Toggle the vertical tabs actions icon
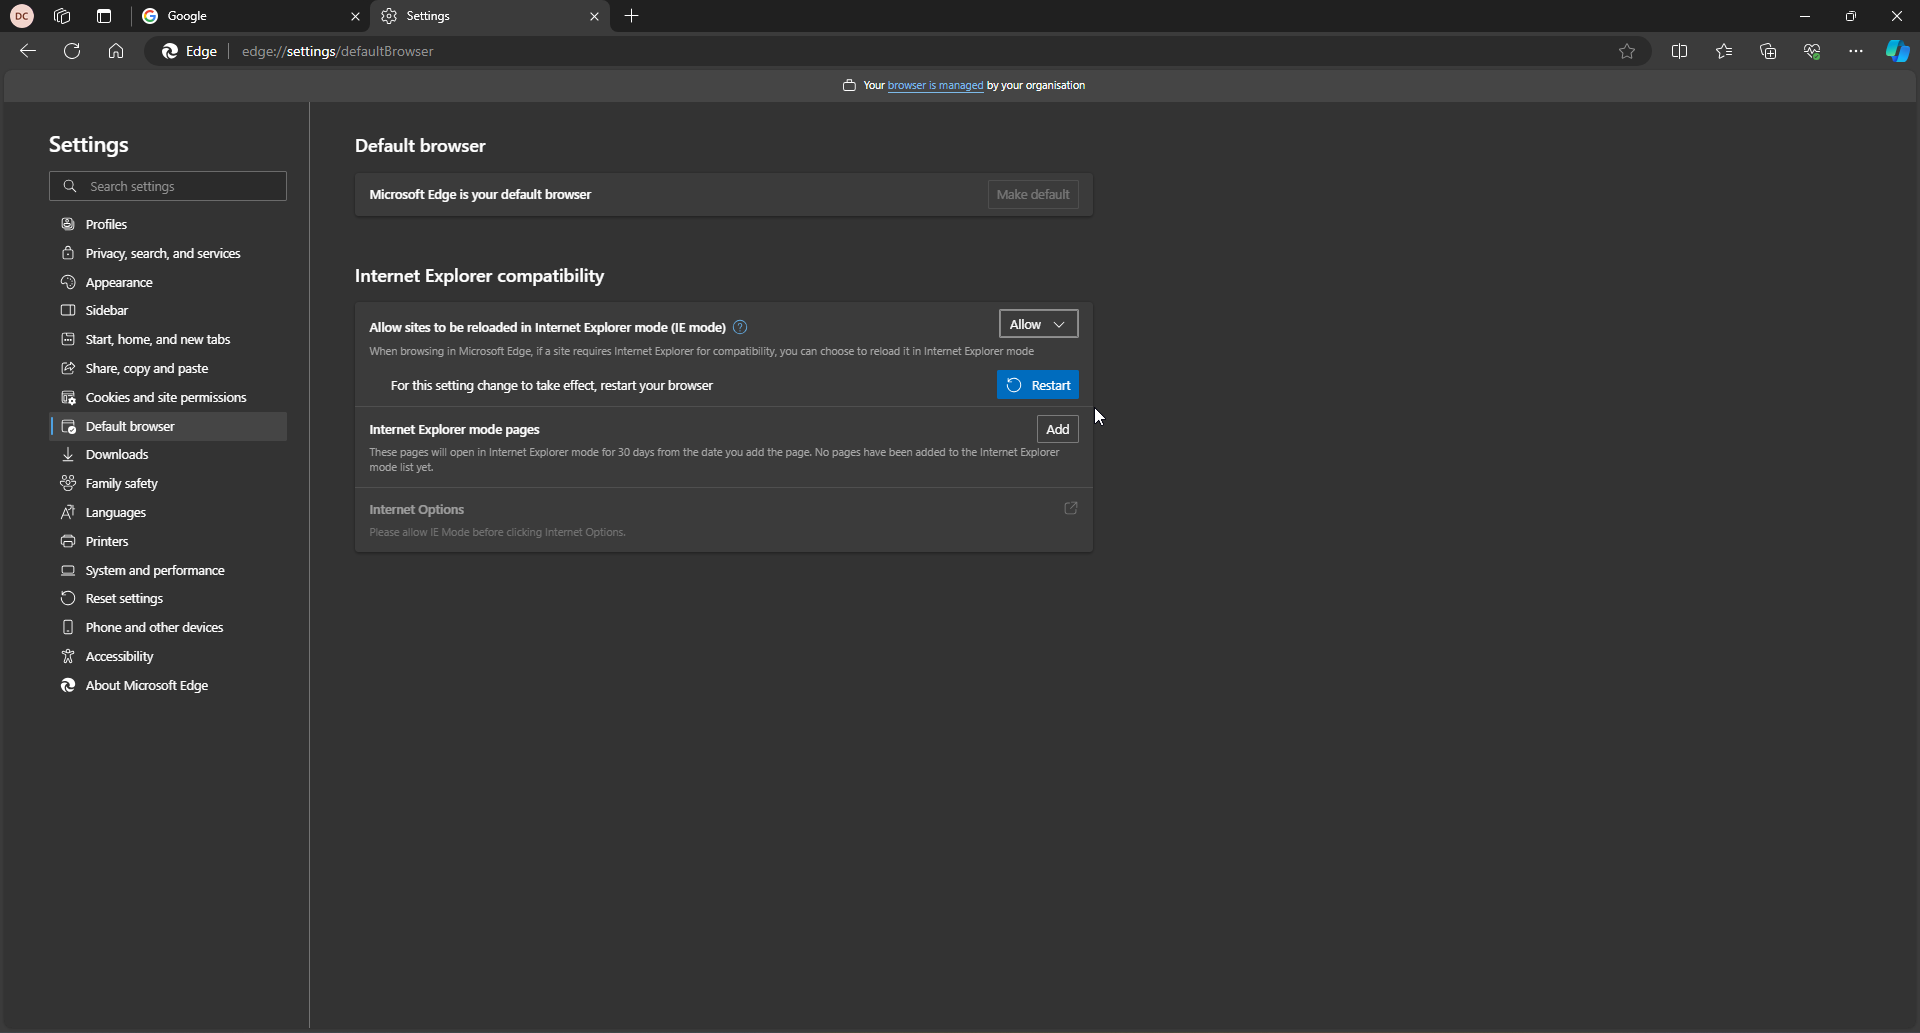Image resolution: width=1920 pixels, height=1033 pixels. coord(104,16)
